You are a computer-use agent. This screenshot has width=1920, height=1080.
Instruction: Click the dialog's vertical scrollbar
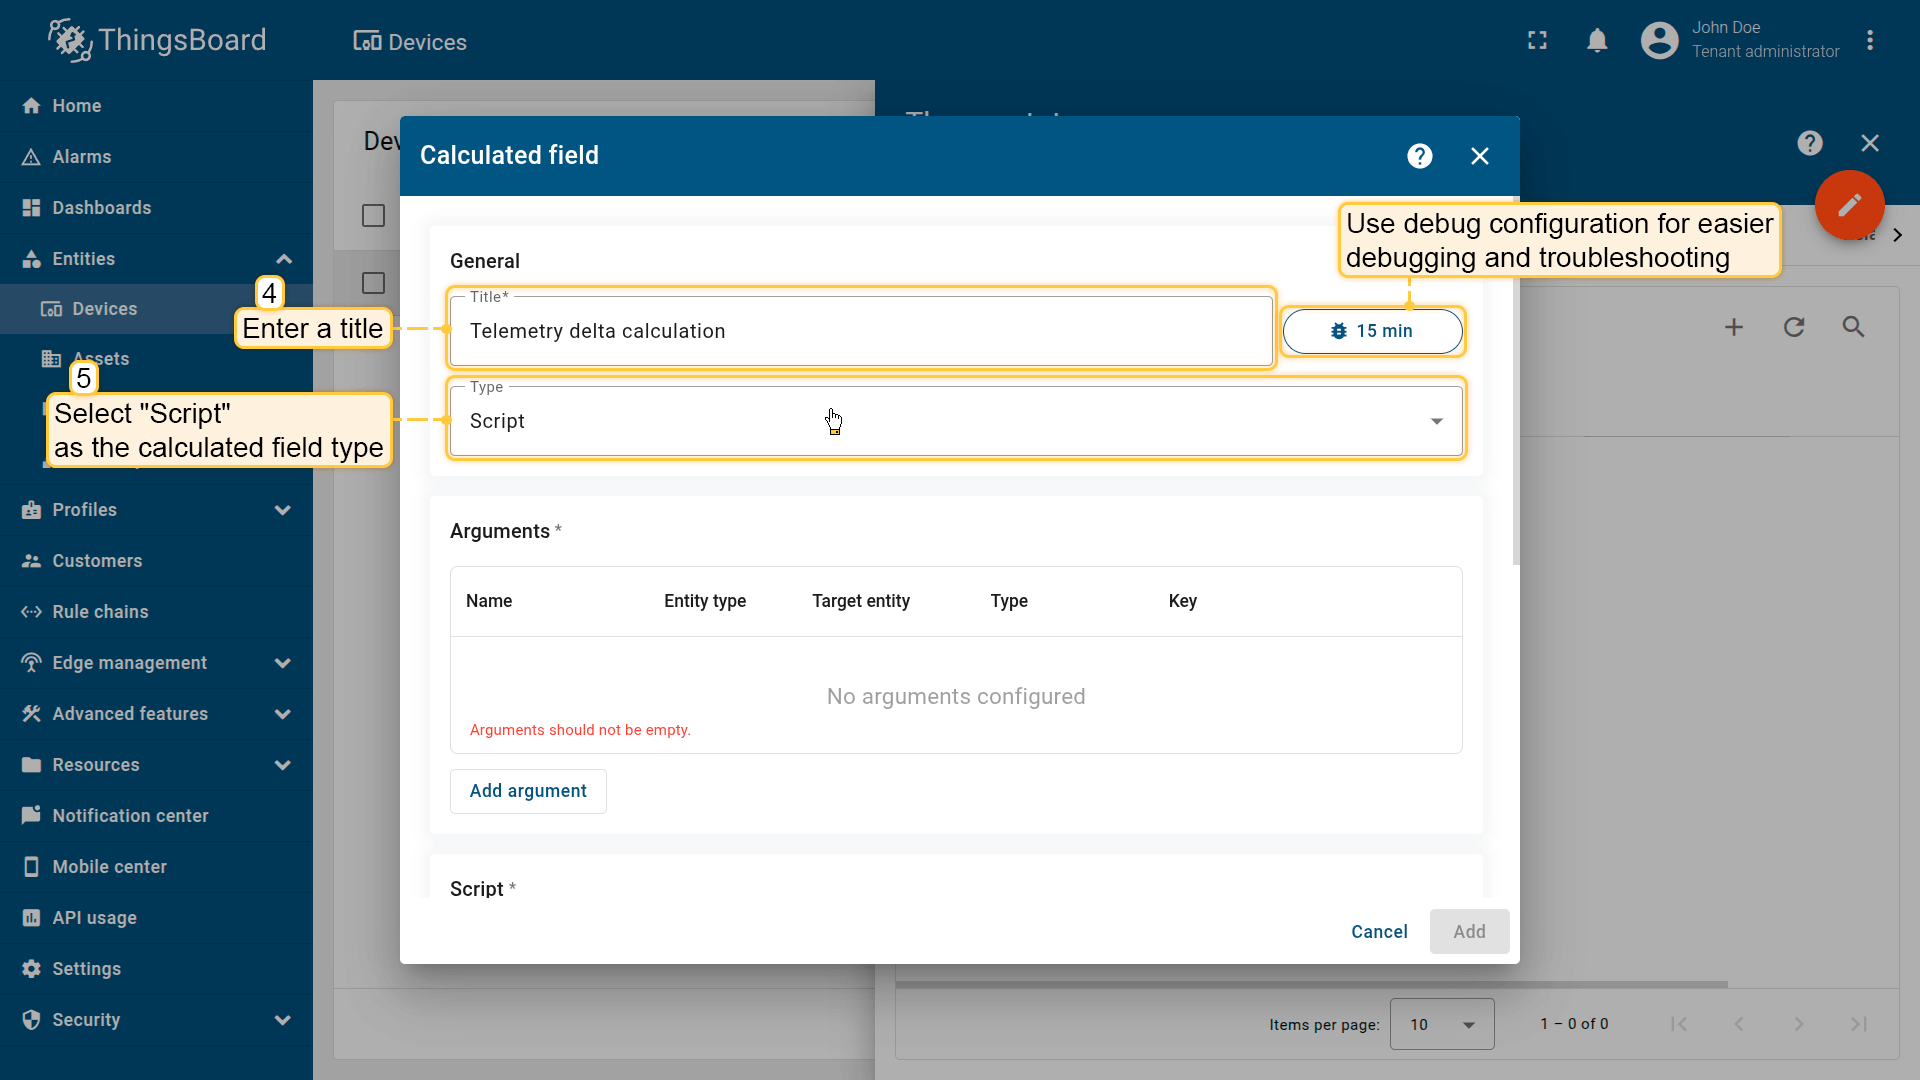(1515, 420)
